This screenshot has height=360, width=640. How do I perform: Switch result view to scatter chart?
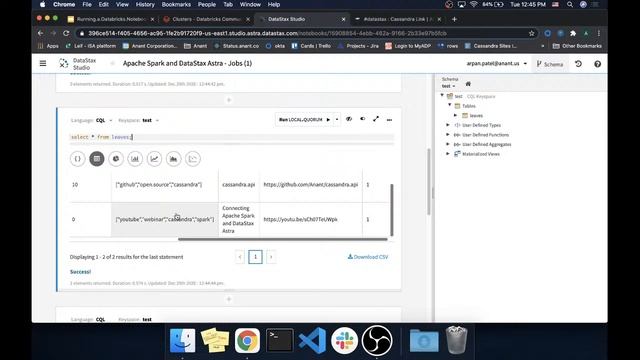193,159
